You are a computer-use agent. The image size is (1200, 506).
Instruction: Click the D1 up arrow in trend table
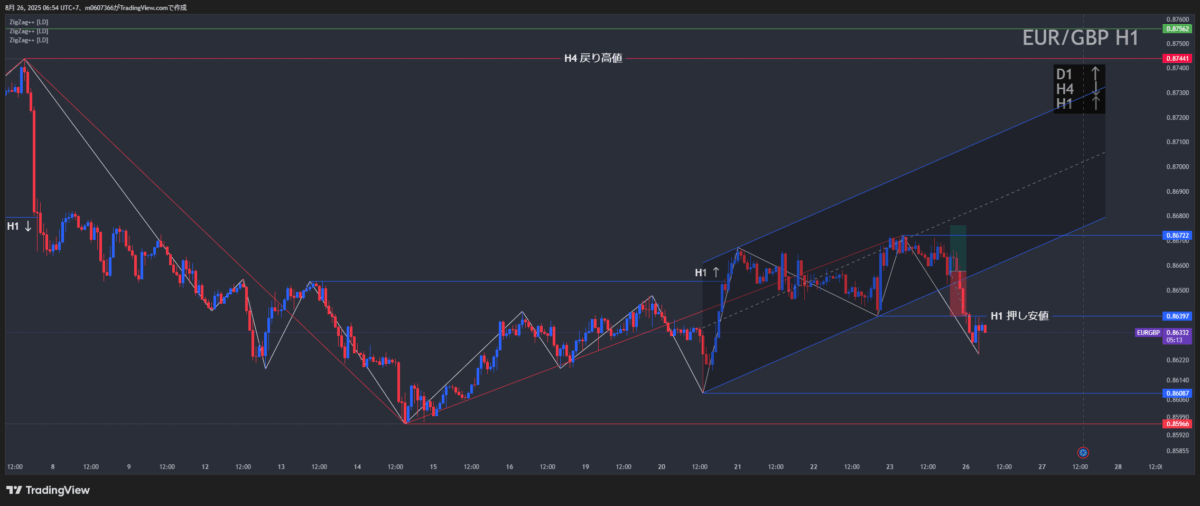click(1096, 74)
